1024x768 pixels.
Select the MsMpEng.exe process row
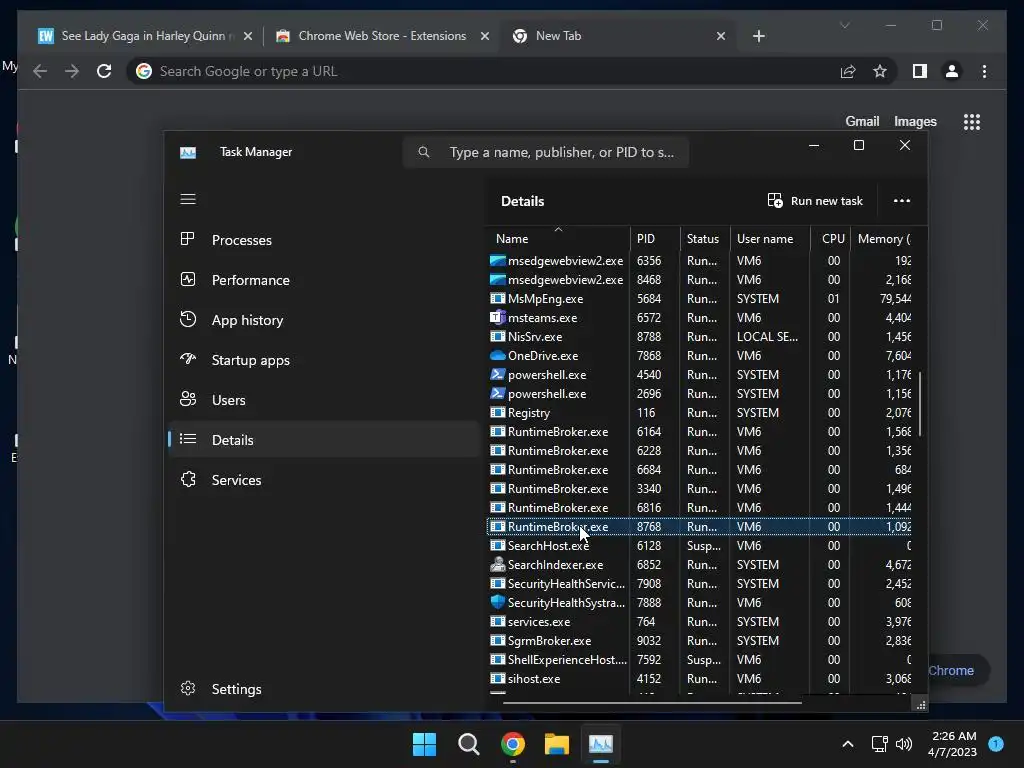point(700,298)
